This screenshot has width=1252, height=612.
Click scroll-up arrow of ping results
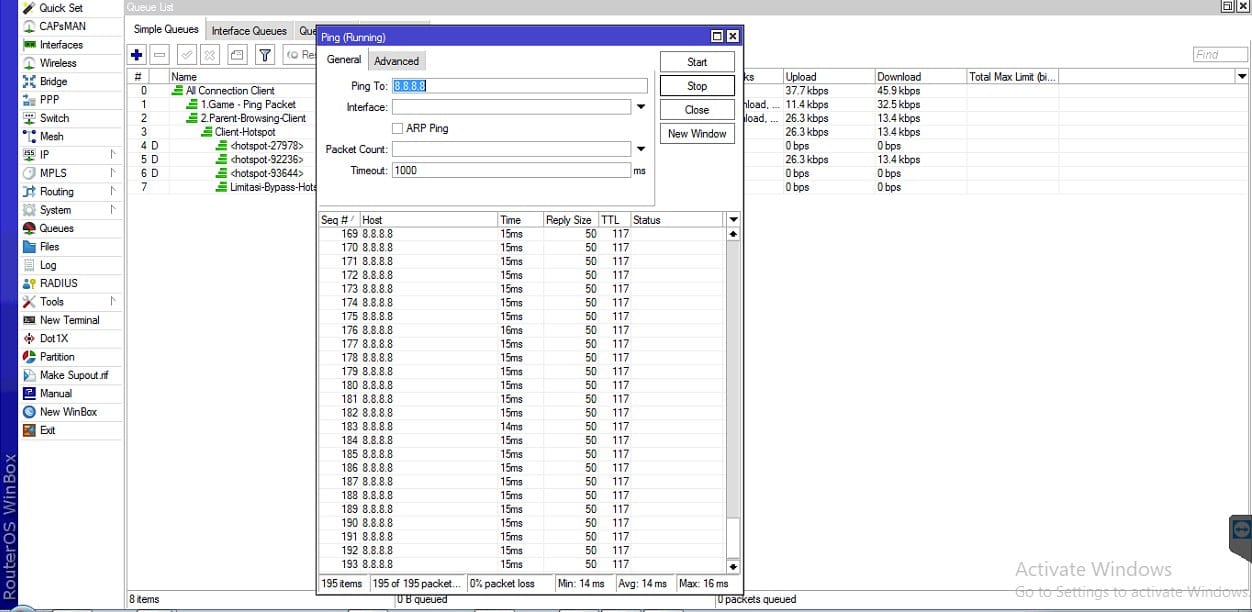(733, 234)
